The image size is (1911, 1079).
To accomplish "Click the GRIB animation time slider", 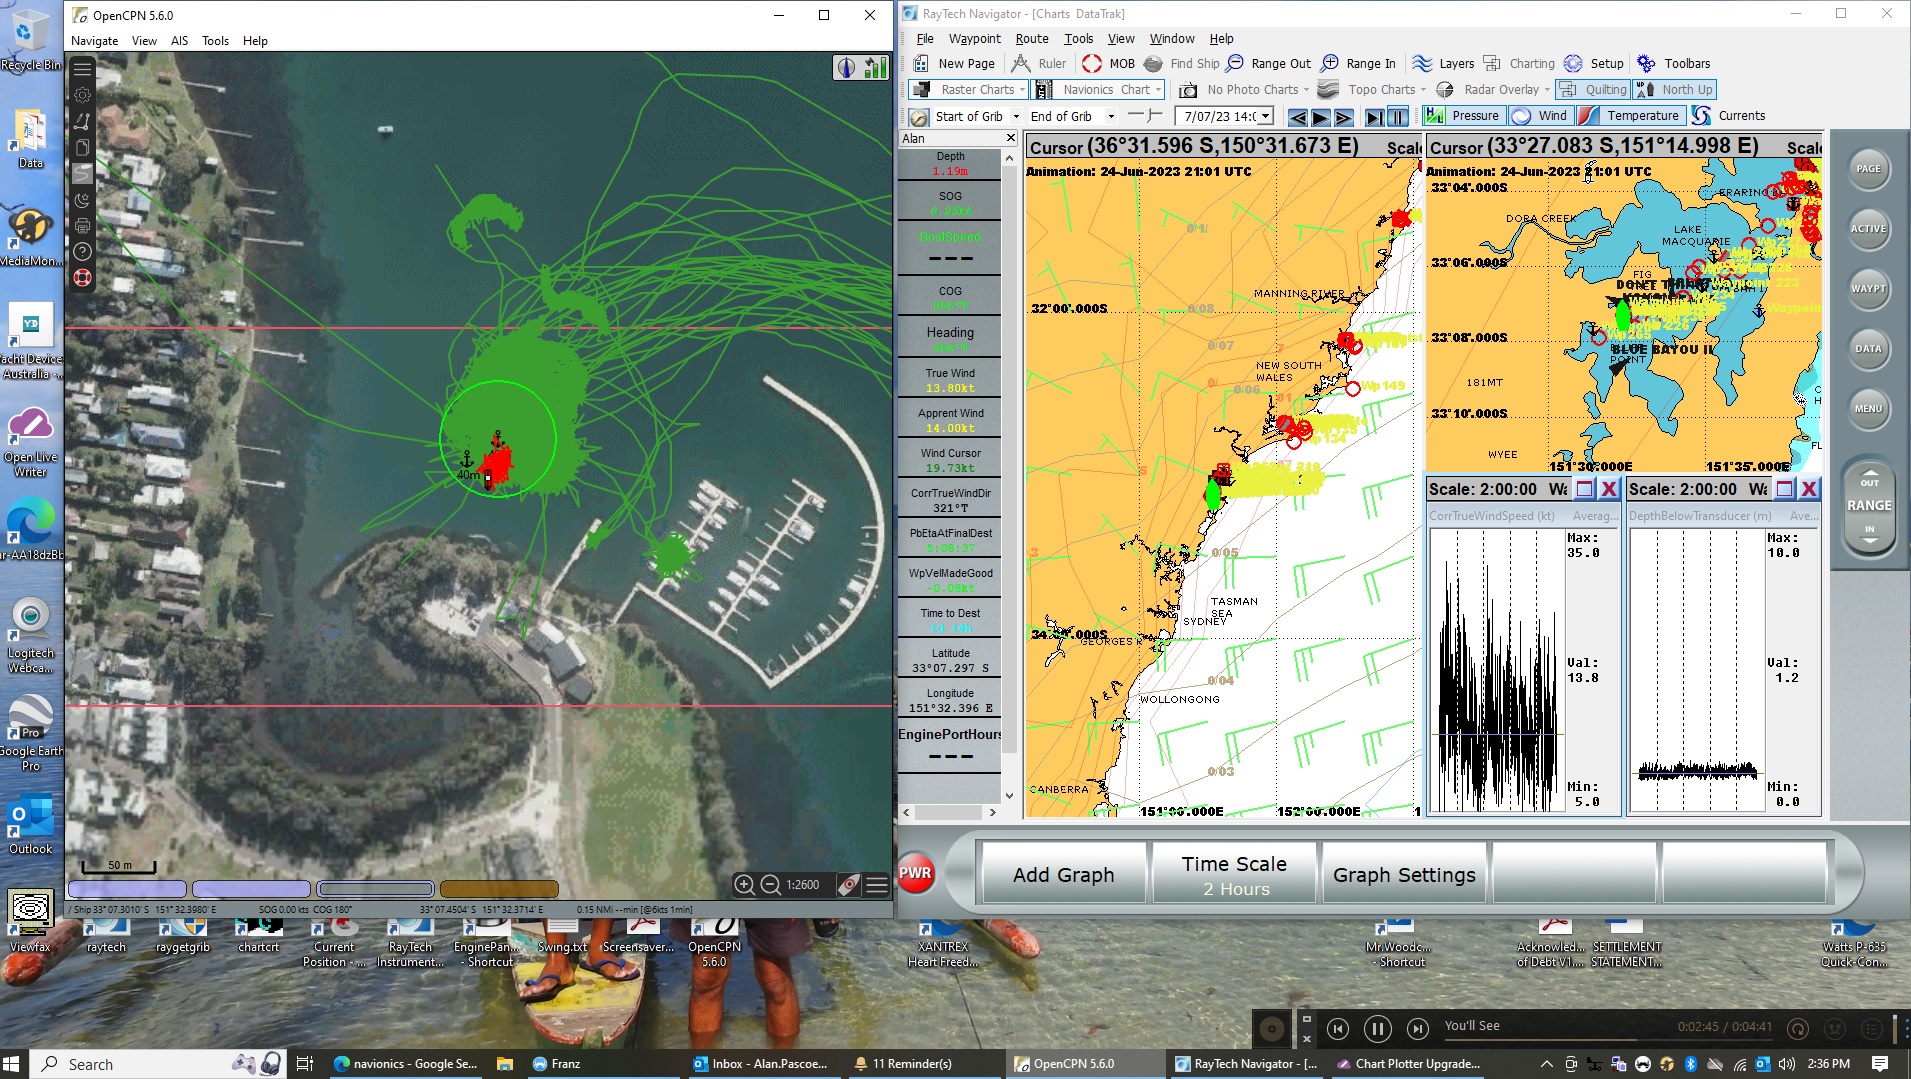I will 1145,115.
